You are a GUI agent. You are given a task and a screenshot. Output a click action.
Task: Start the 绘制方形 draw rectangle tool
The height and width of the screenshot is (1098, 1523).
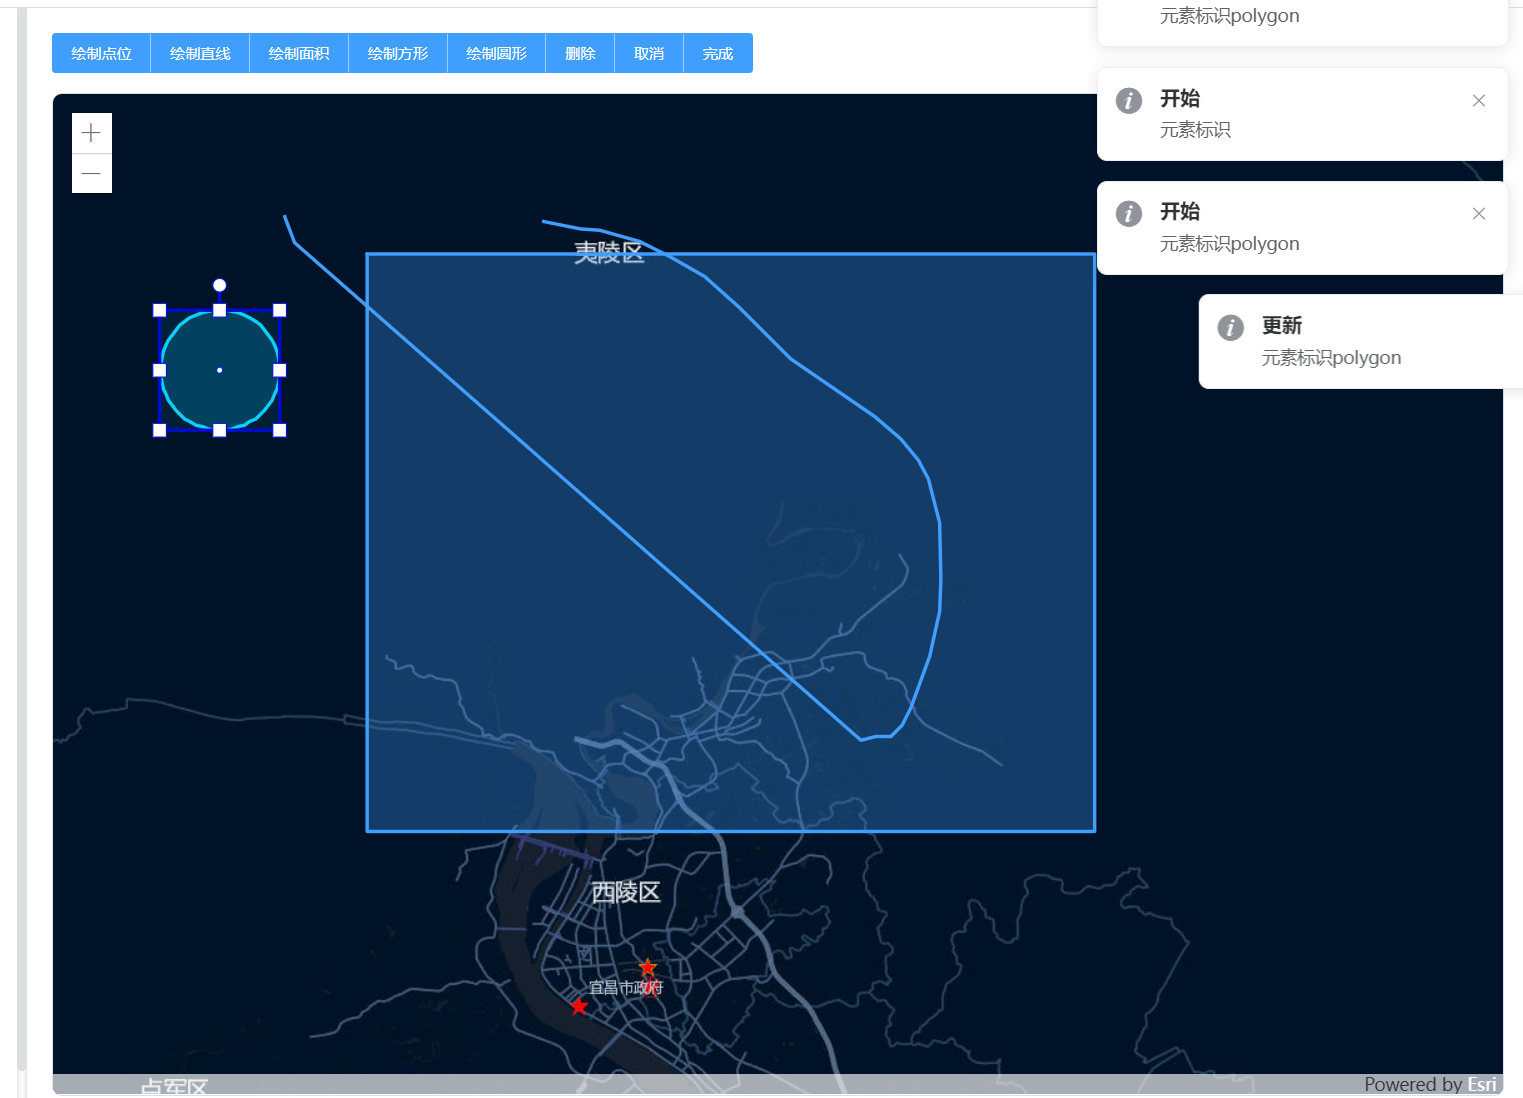[398, 53]
